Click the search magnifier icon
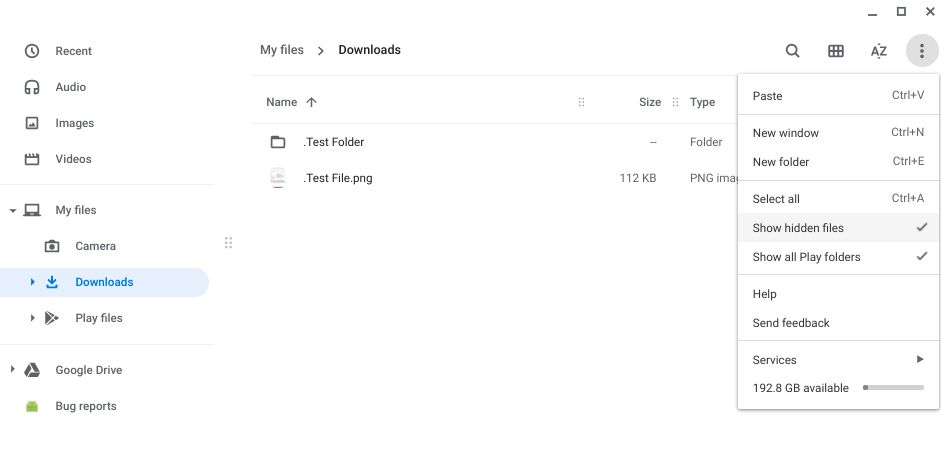The height and width of the screenshot is (455, 941). click(x=792, y=51)
